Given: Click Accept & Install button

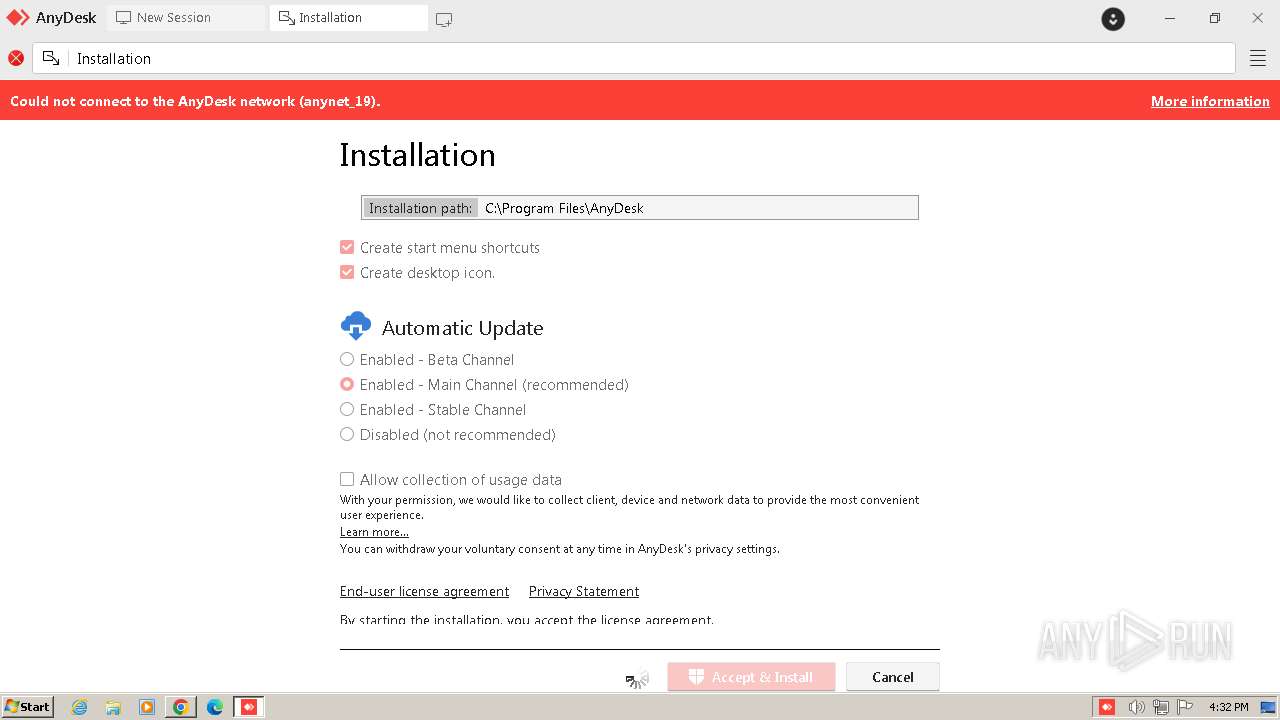Looking at the screenshot, I should click(x=751, y=677).
